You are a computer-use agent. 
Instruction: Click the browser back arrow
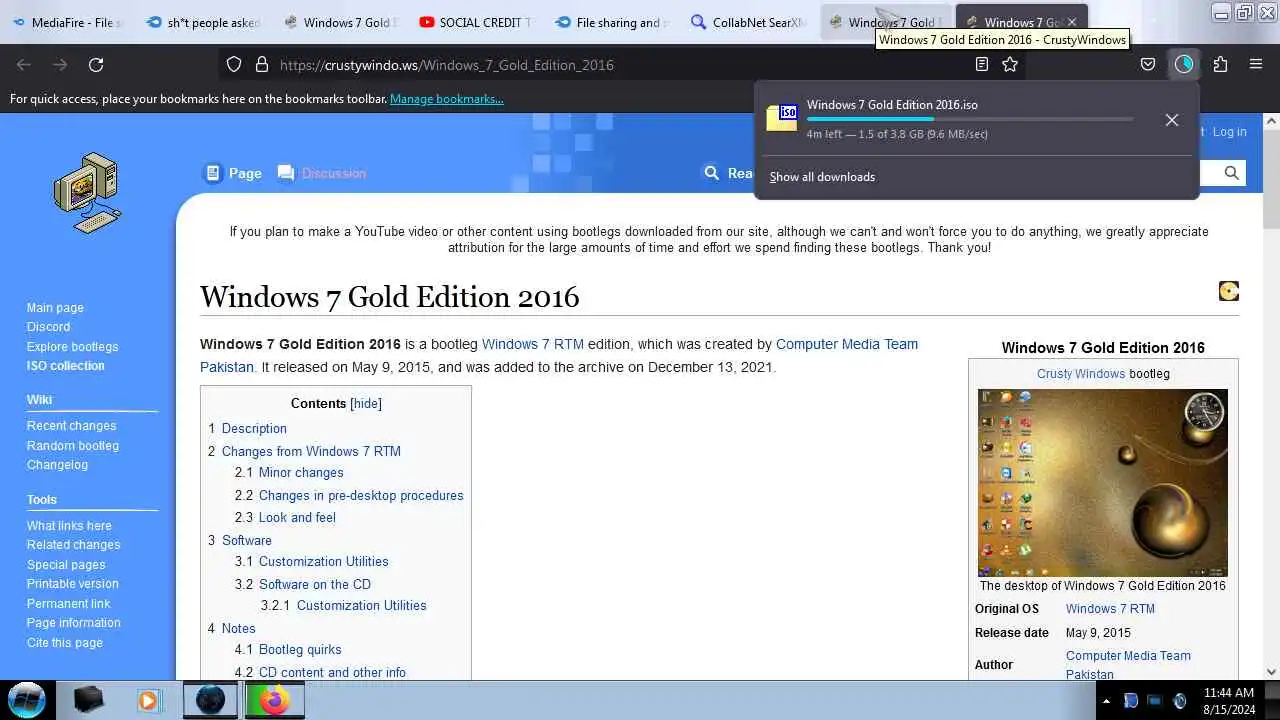coord(24,65)
